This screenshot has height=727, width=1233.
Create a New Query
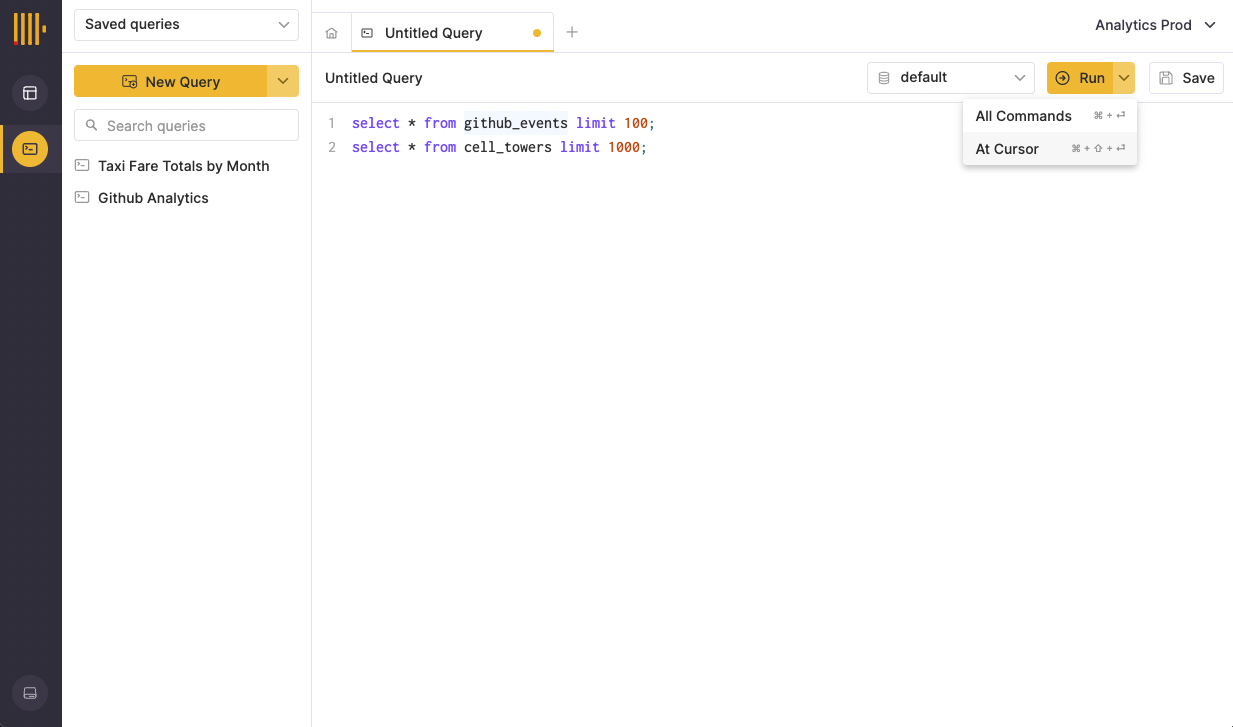coord(170,82)
